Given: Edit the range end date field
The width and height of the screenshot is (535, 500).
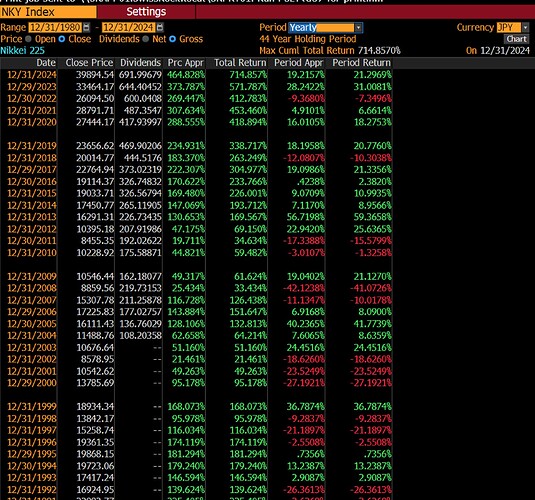Looking at the screenshot, I should tap(129, 27).
